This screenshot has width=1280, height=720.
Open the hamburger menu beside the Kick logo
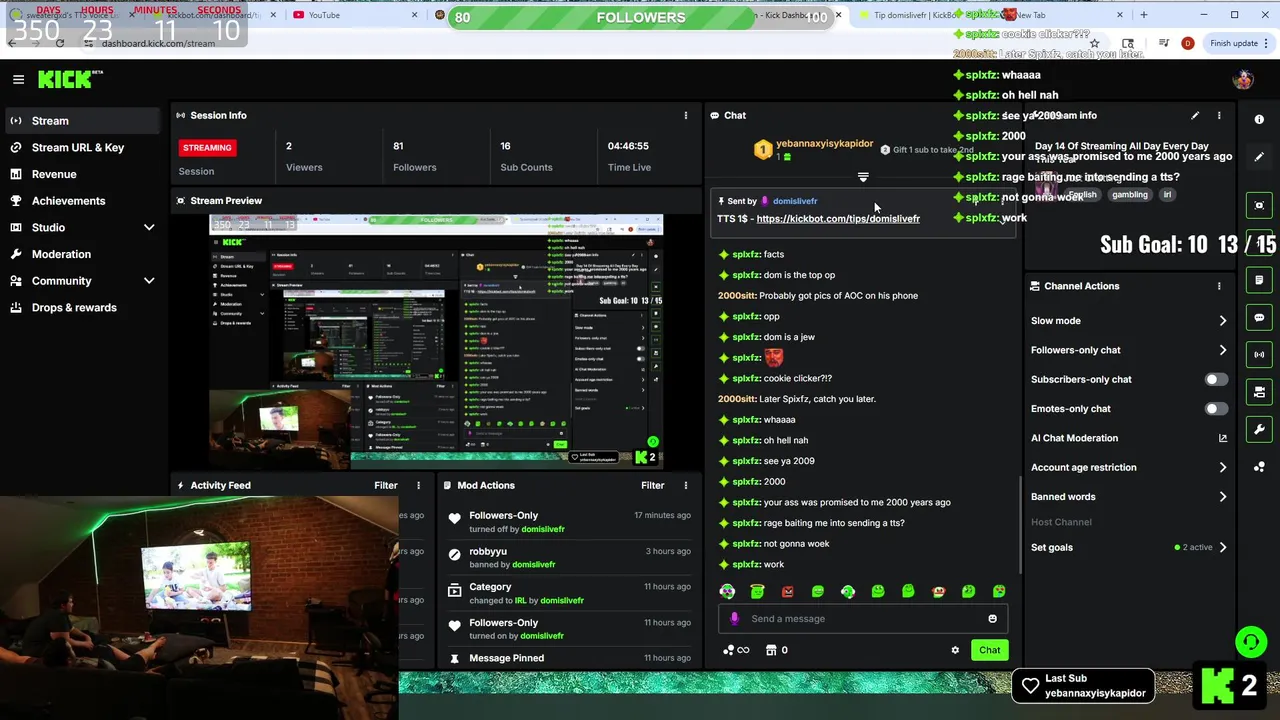(18, 79)
